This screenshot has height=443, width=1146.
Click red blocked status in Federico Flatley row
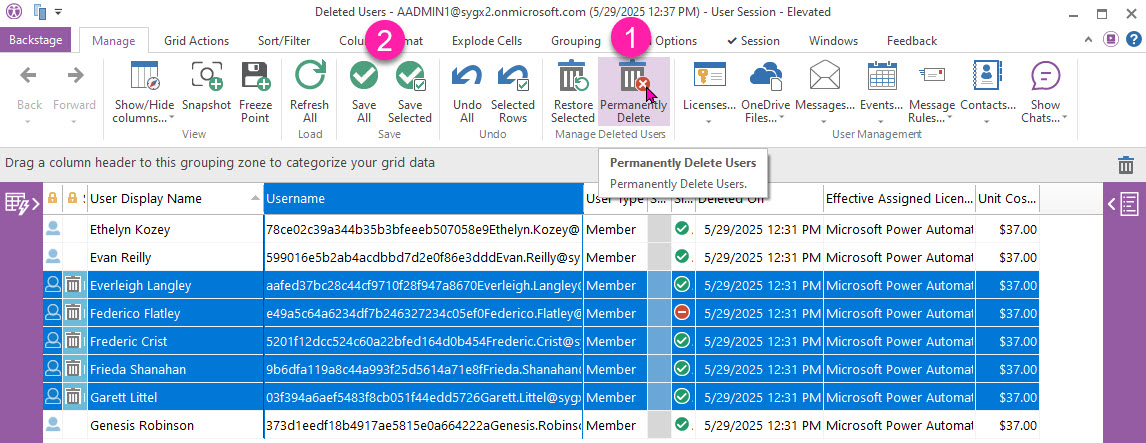[682, 314]
